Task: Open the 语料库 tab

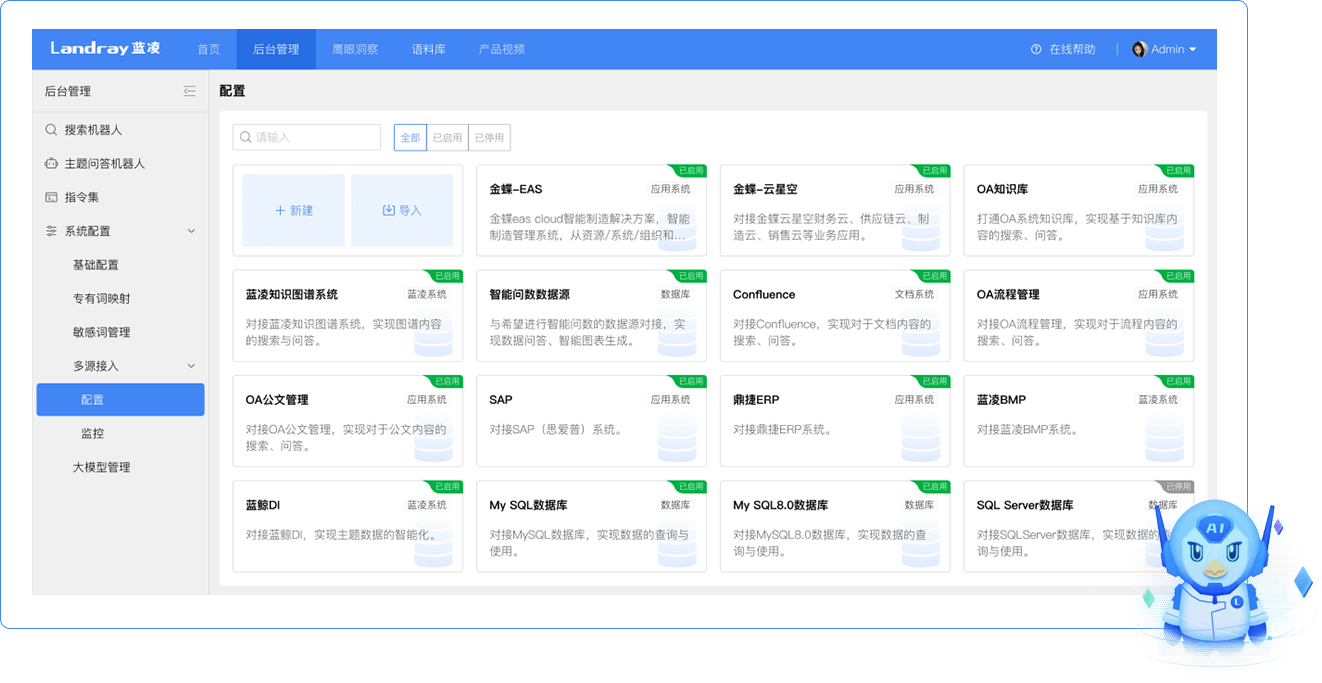Action: point(428,49)
